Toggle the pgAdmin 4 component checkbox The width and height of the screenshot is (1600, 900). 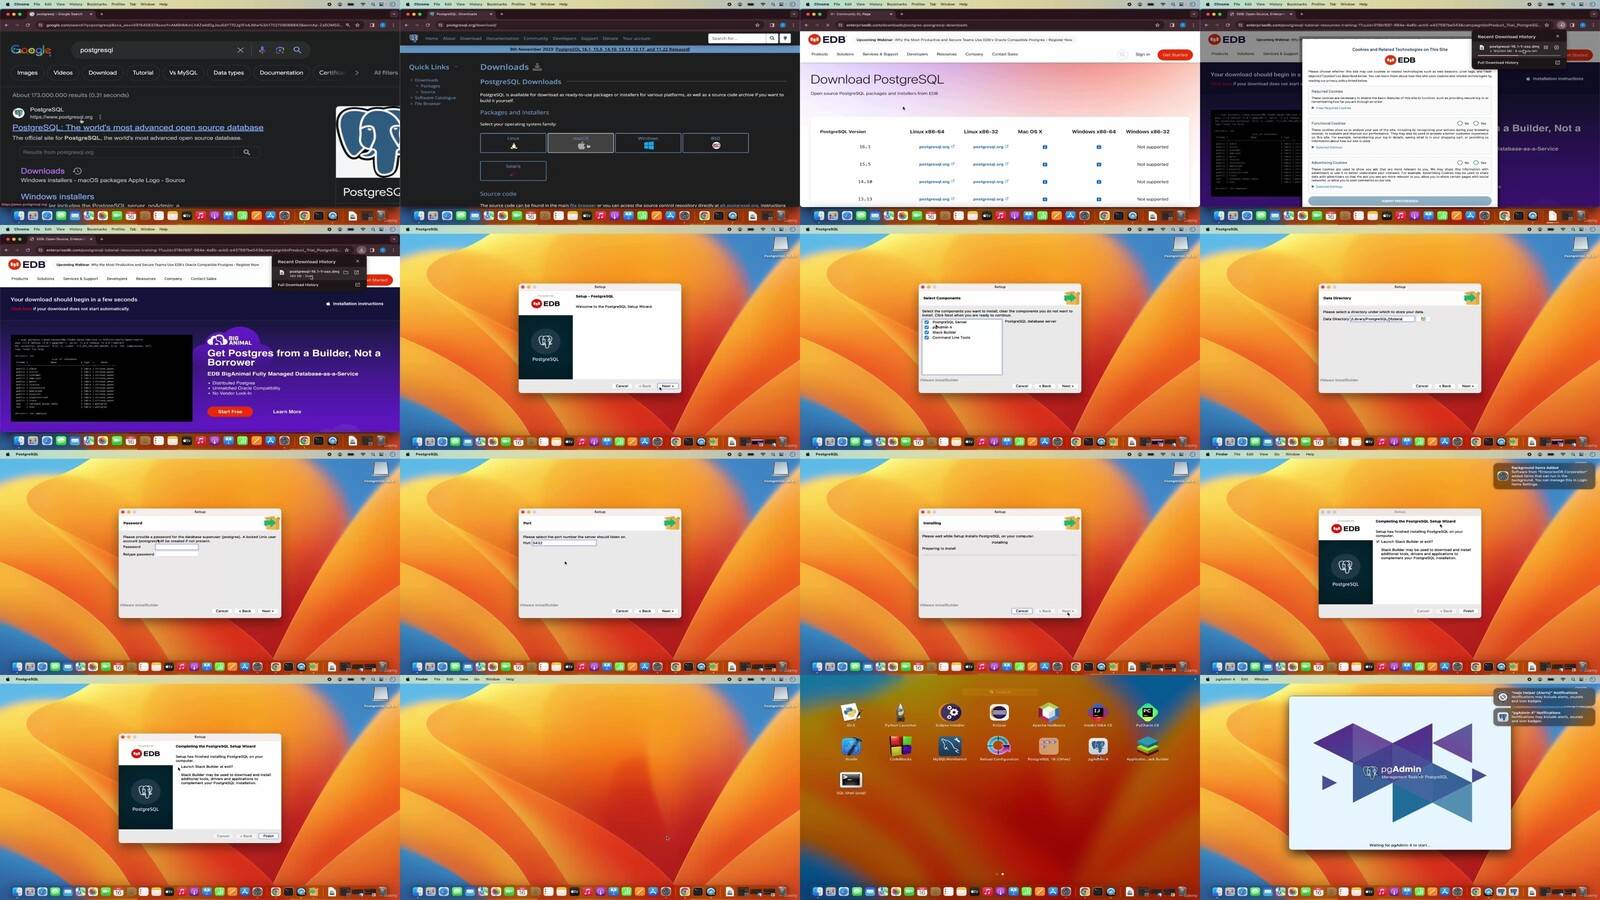(x=926, y=327)
